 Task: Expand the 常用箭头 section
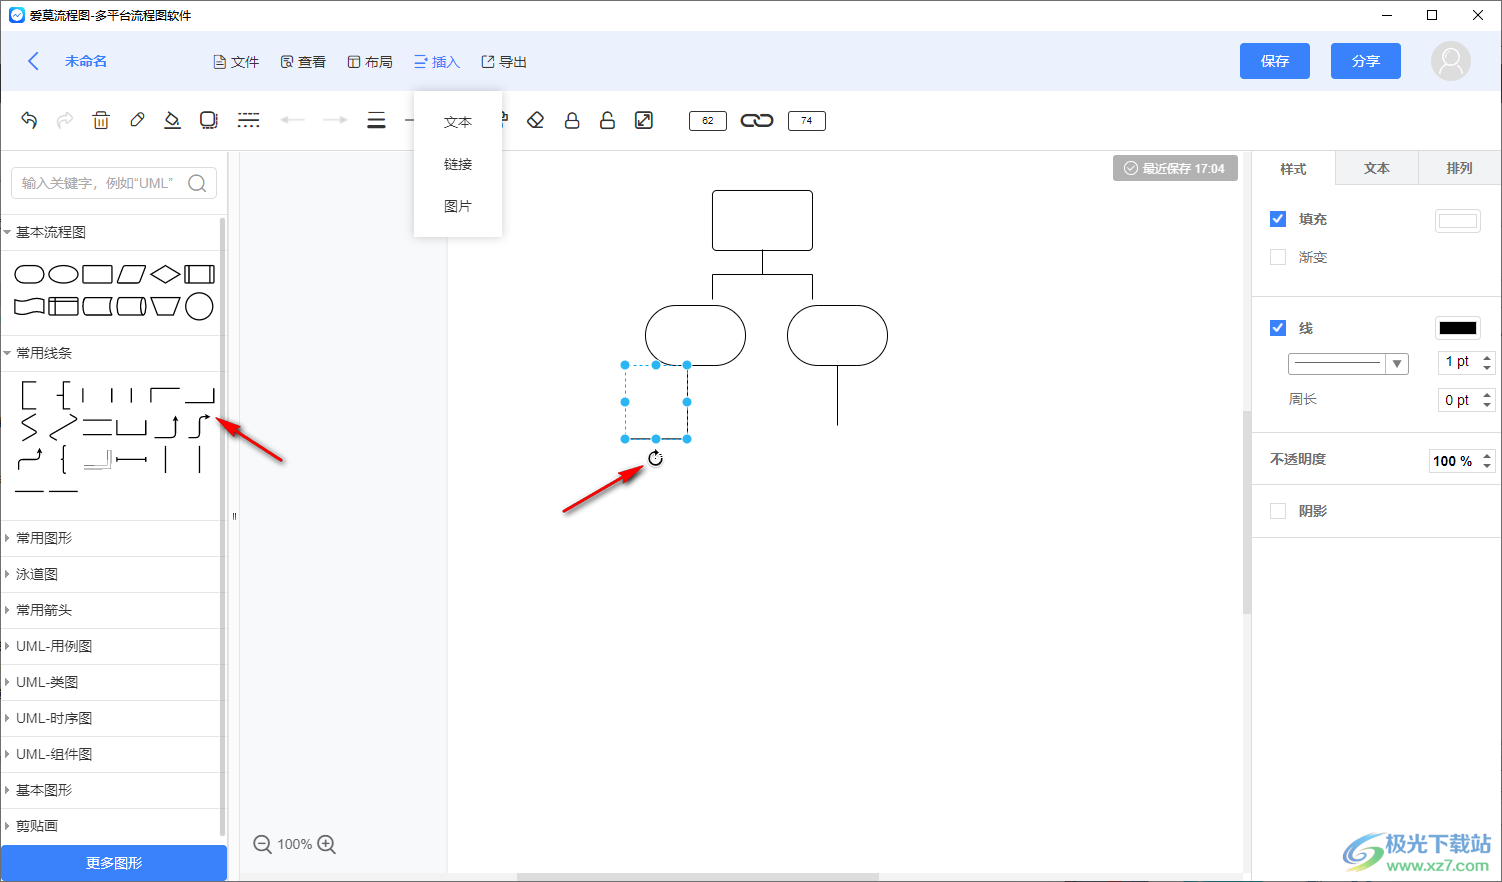[x=110, y=610]
